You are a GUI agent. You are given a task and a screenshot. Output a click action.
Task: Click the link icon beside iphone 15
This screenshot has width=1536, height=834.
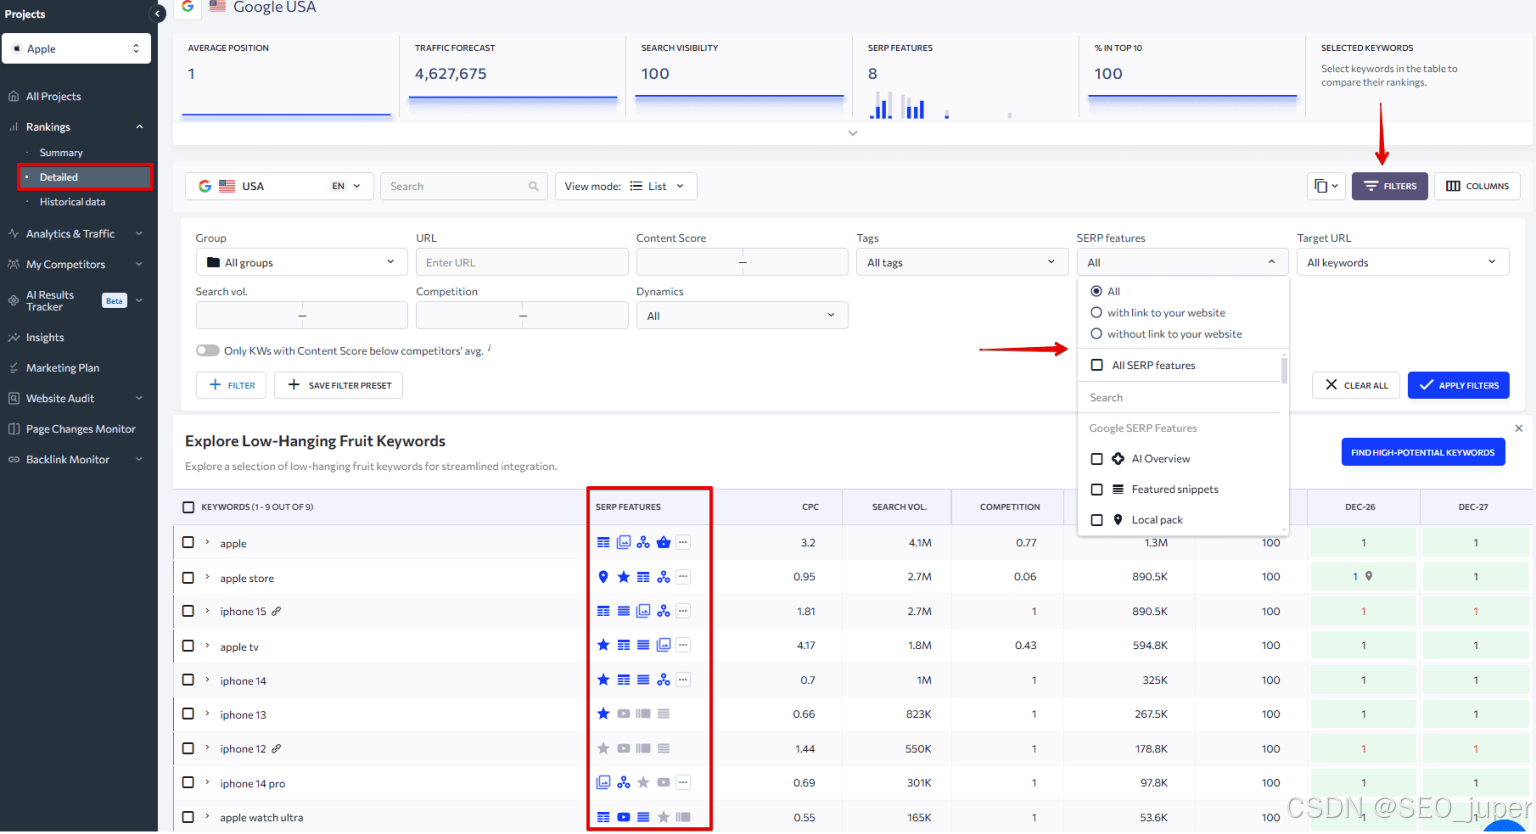point(276,611)
